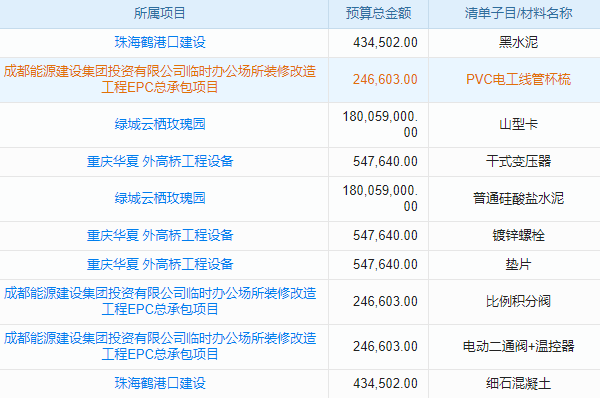Click the 180,059,000.00 amount beside 山型卡

point(380,124)
